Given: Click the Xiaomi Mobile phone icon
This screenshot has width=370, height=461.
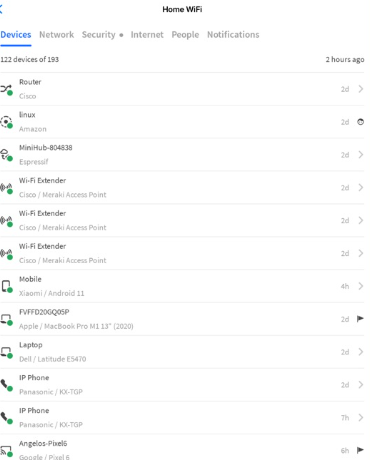Looking at the screenshot, I should pyautogui.click(x=6, y=286).
